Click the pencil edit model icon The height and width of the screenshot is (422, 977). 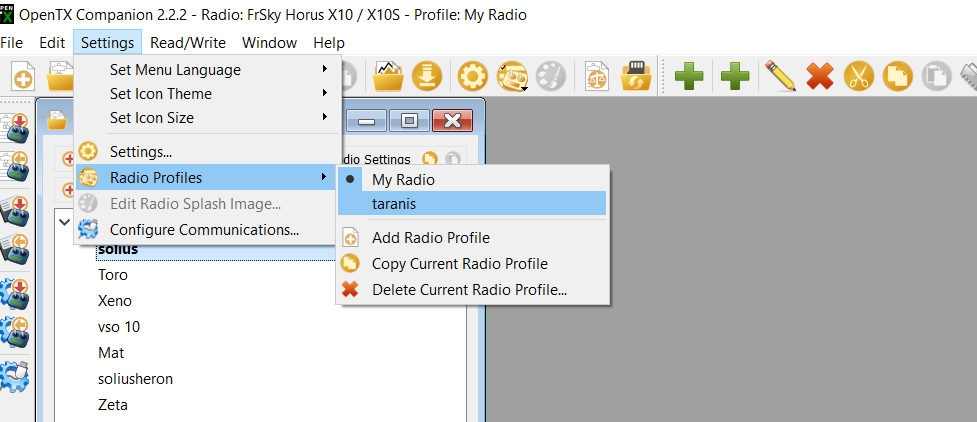pos(779,76)
